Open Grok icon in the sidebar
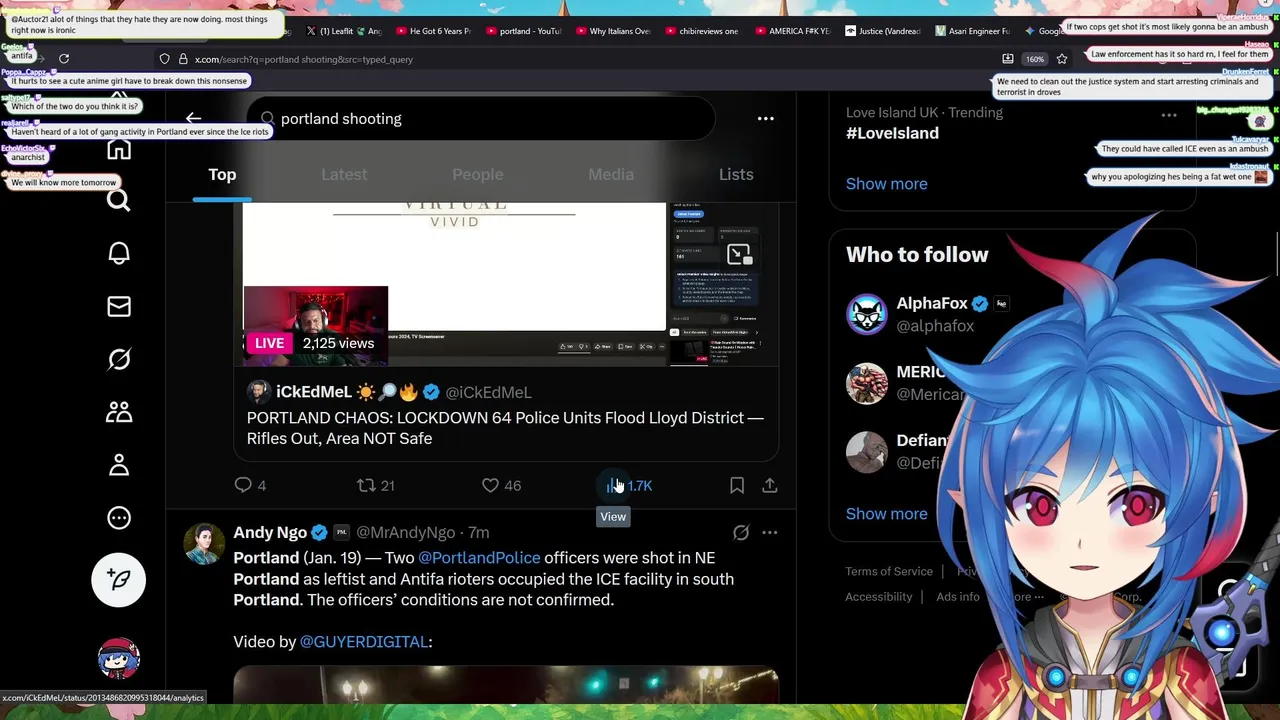The height and width of the screenshot is (720, 1280). coord(119,359)
